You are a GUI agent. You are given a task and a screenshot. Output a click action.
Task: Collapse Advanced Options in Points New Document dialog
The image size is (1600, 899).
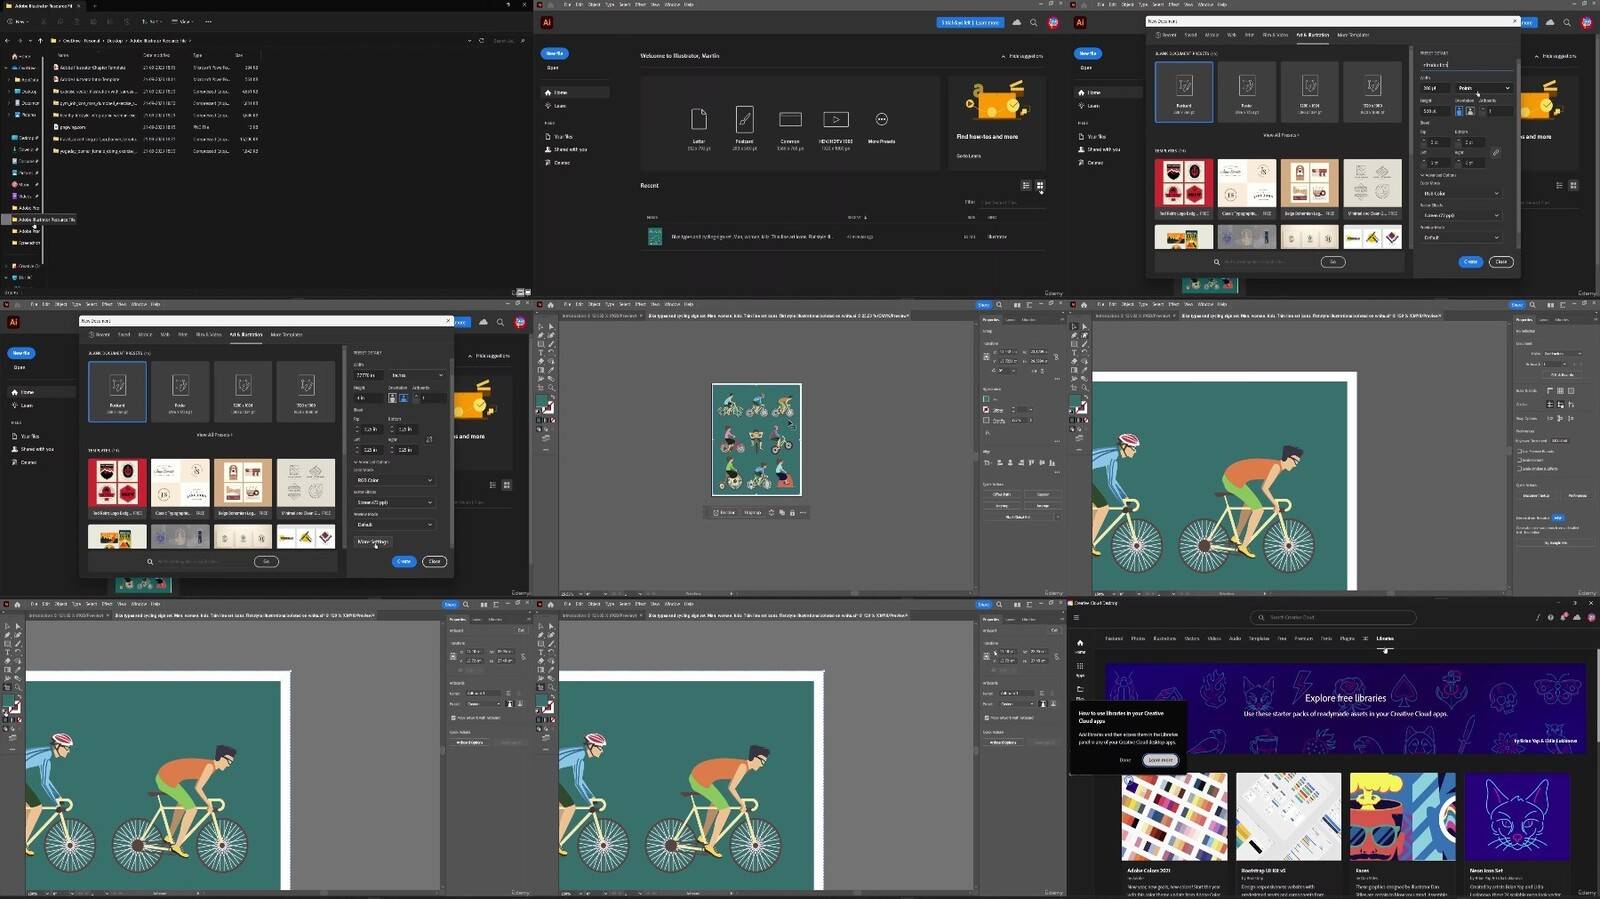coord(1438,175)
